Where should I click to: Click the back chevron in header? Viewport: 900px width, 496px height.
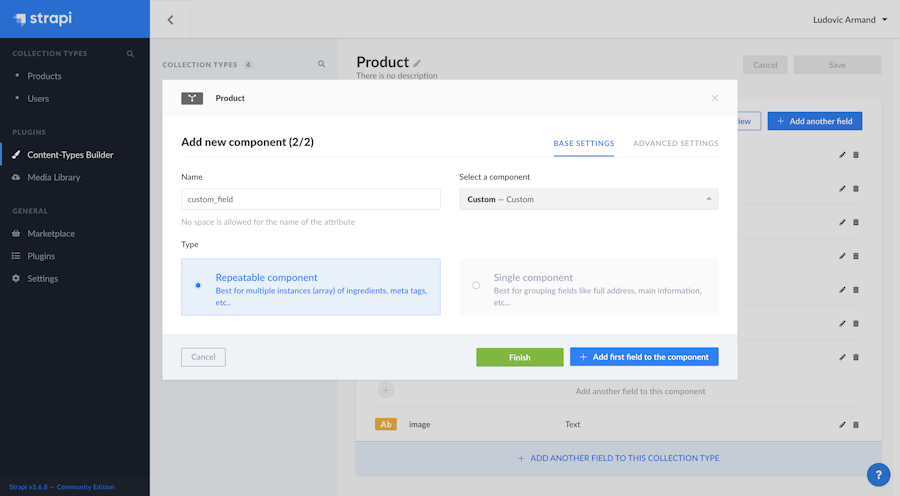[x=170, y=20]
